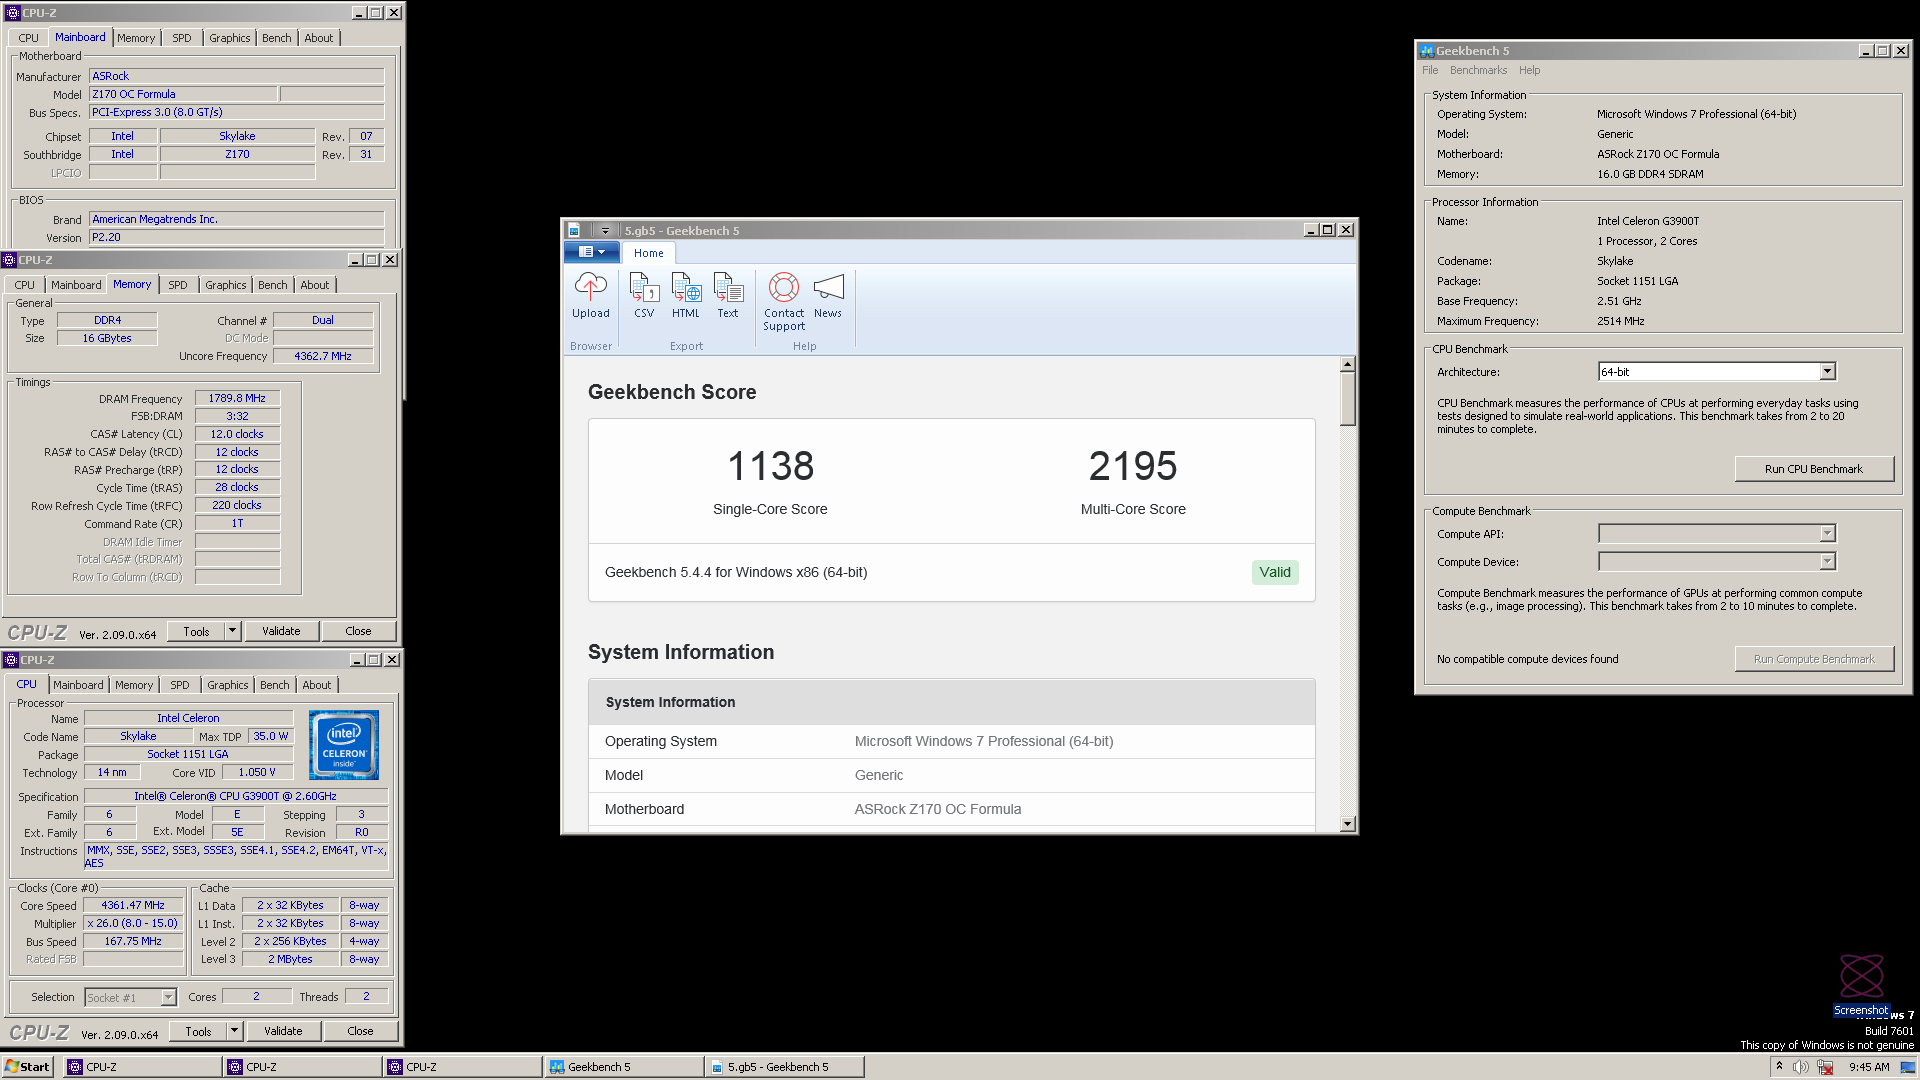Click Tools button in Memory CPU-Z window
The height and width of the screenshot is (1080, 1920).
(x=196, y=631)
